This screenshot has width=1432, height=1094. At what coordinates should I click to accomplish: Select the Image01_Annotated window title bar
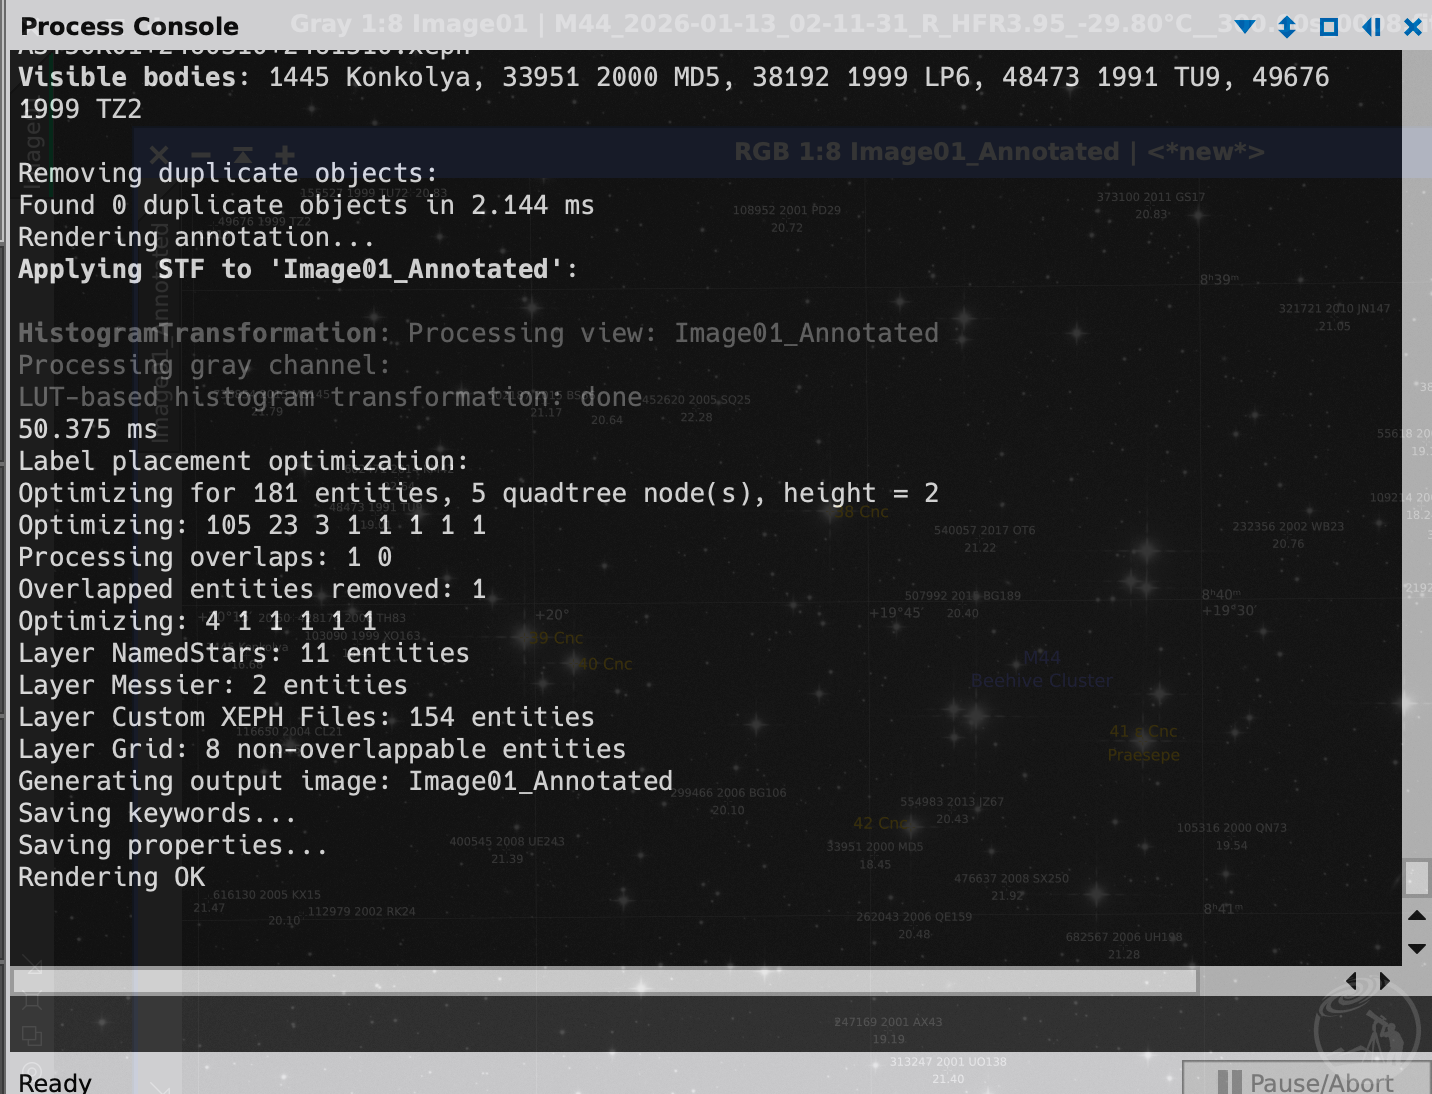pyautogui.click(x=998, y=152)
